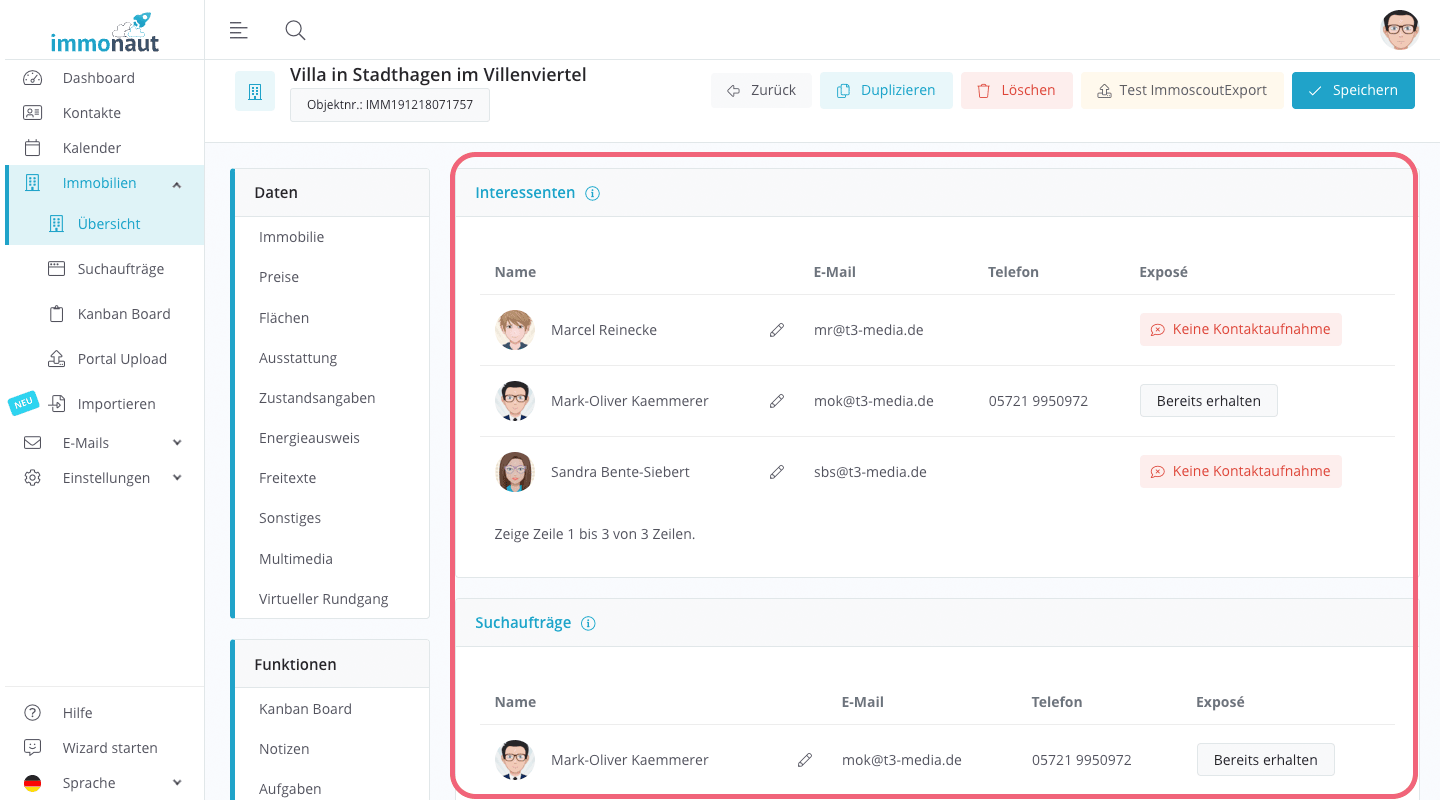The height and width of the screenshot is (800, 1440).
Task: Open the user profile avatar at top right
Action: click(x=1399, y=30)
